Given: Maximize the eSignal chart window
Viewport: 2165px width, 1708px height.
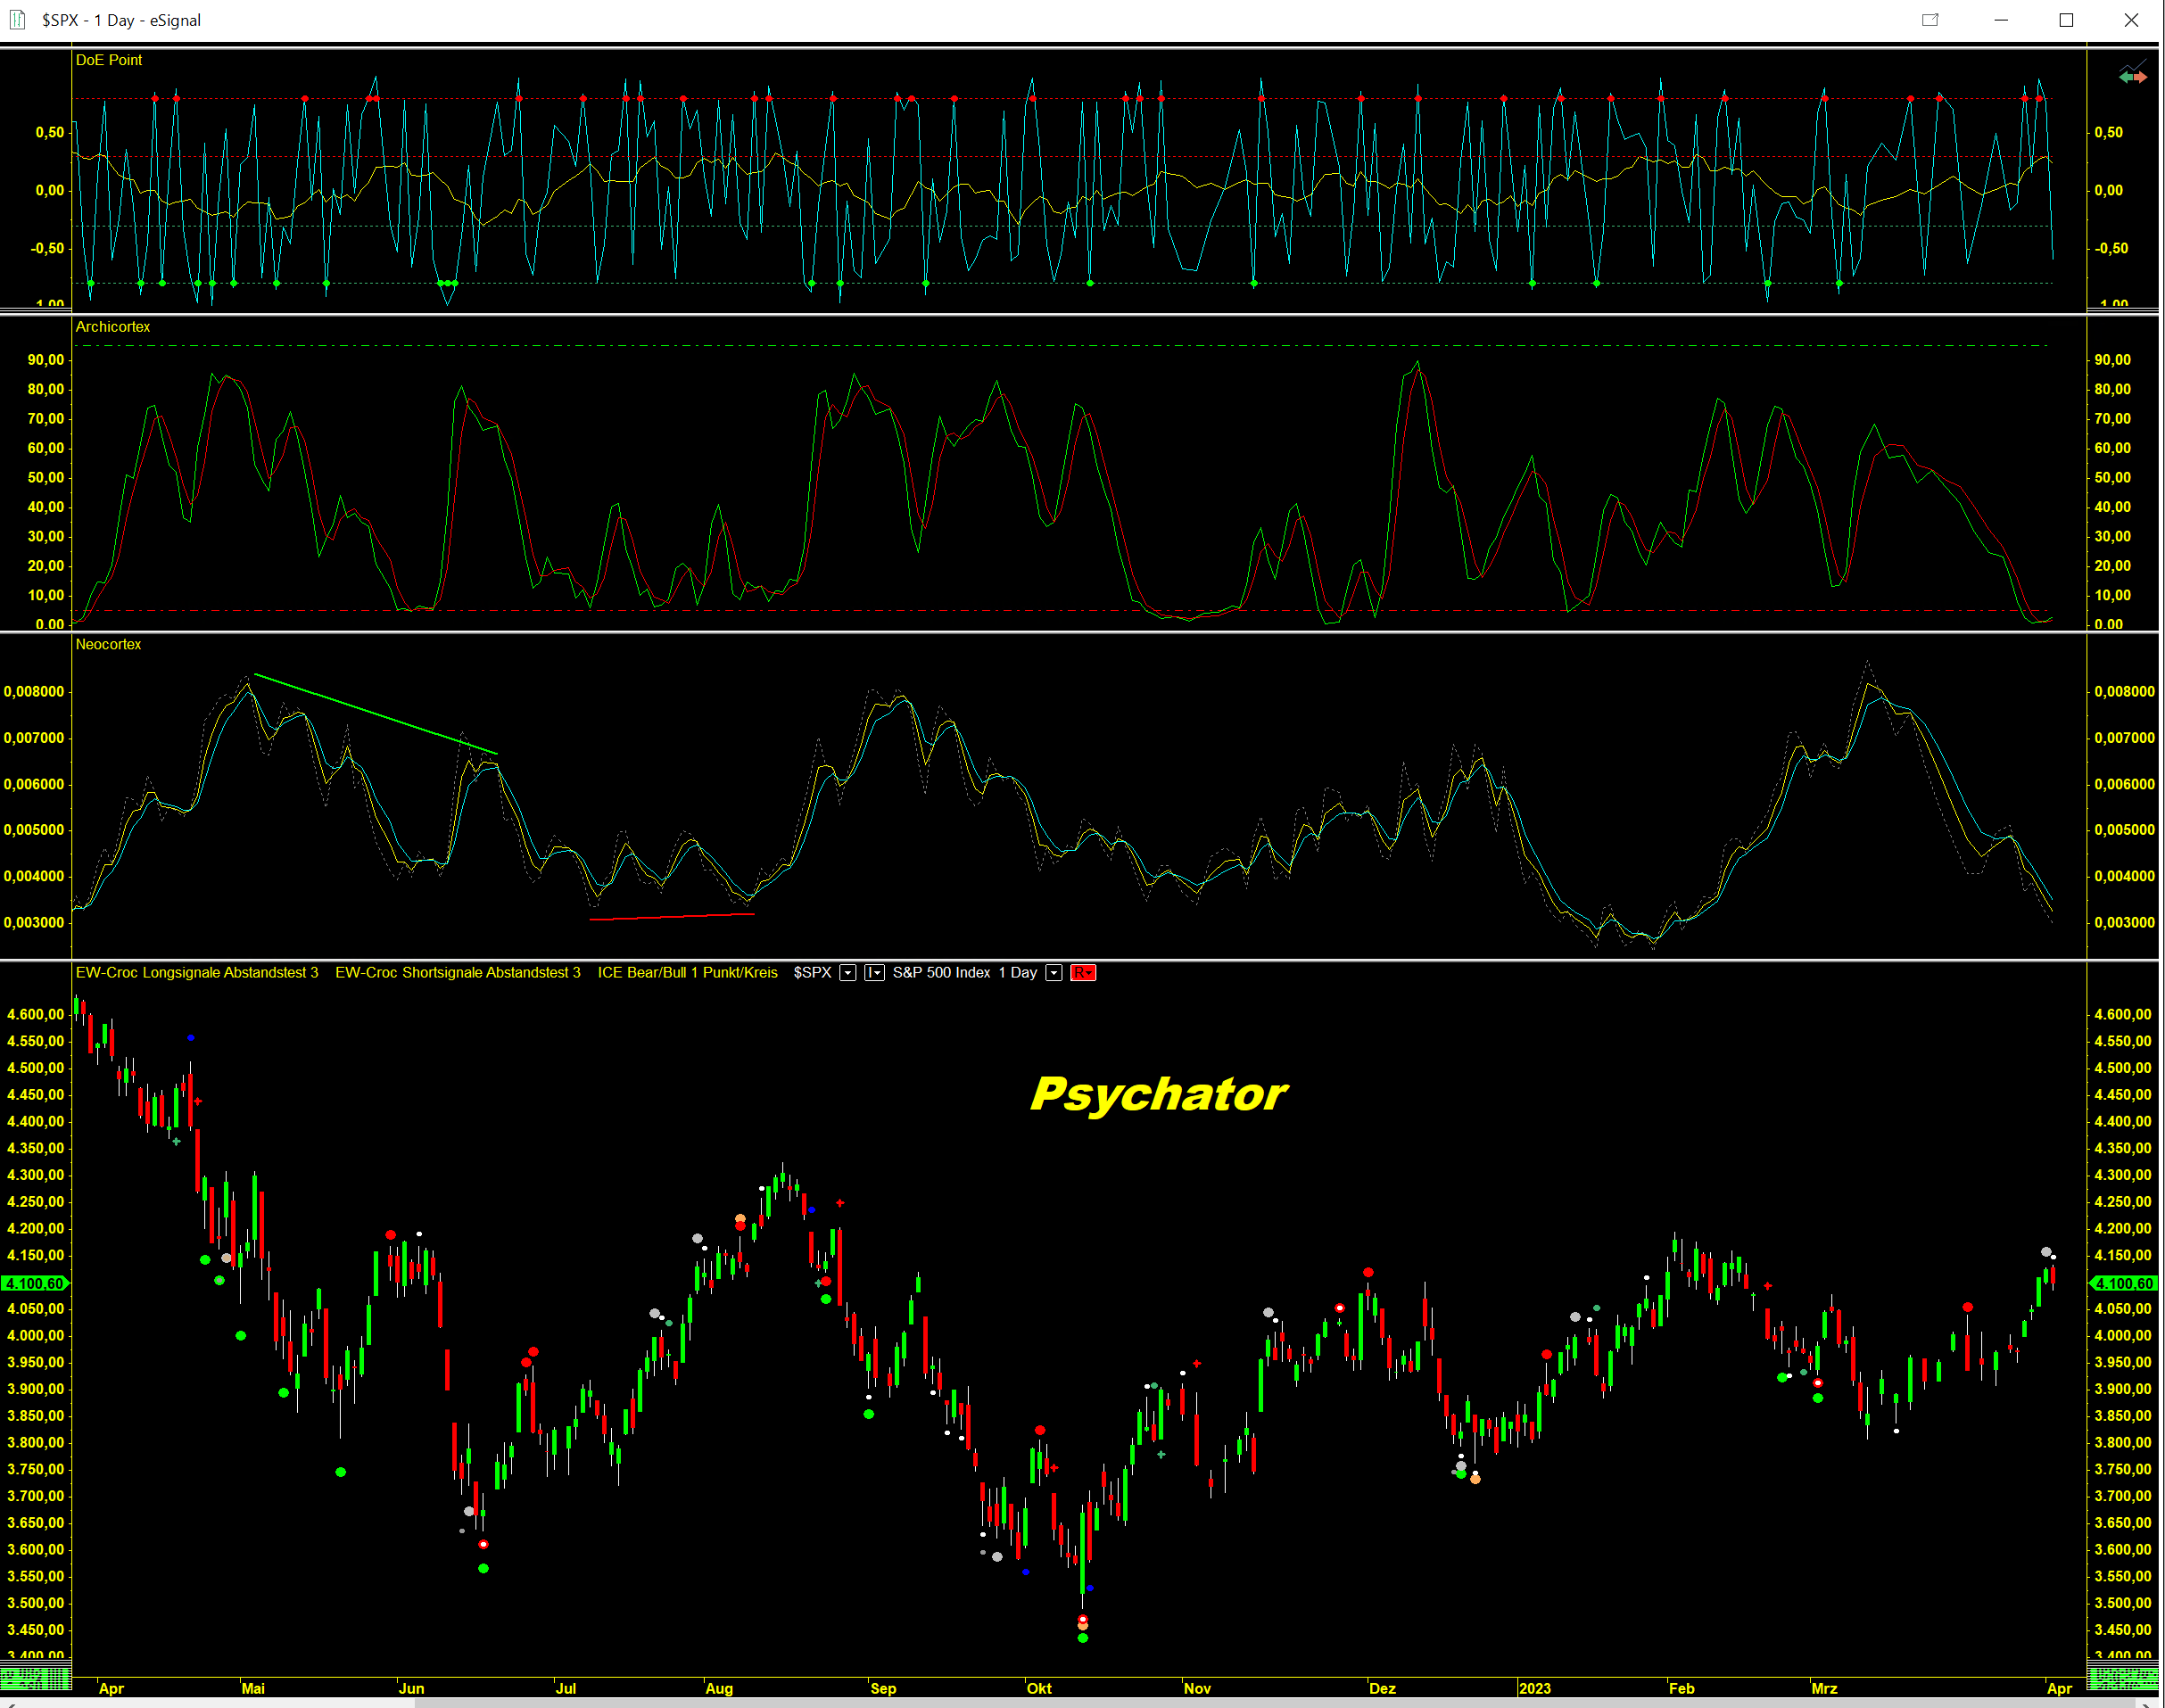Looking at the screenshot, I should [x=2066, y=20].
